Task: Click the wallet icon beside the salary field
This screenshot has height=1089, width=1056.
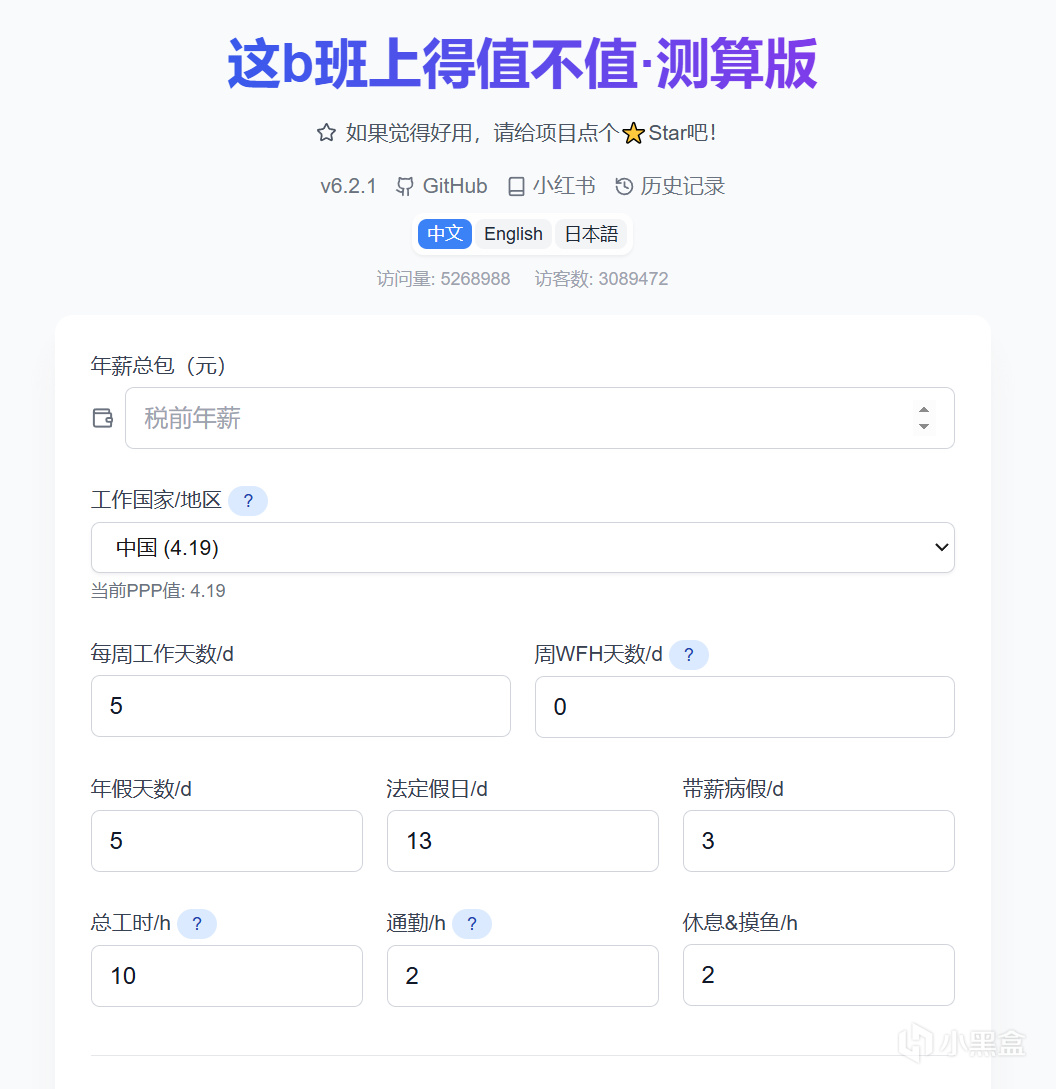Action: click(x=103, y=418)
